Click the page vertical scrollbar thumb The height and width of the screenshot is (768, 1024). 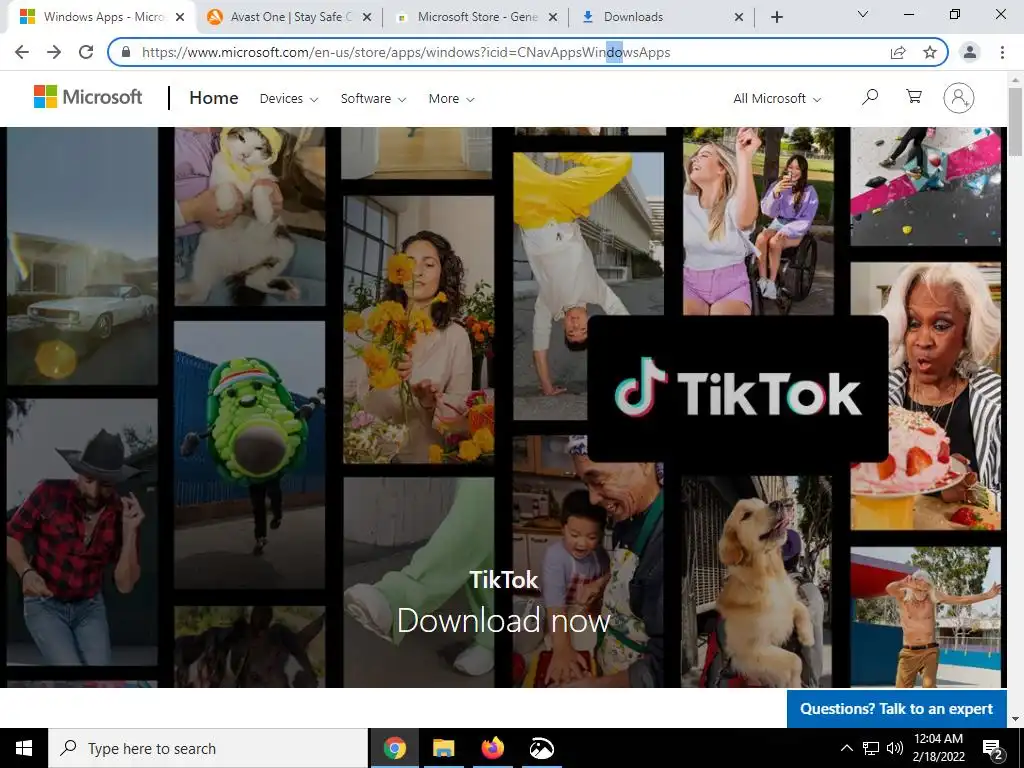point(1015,121)
